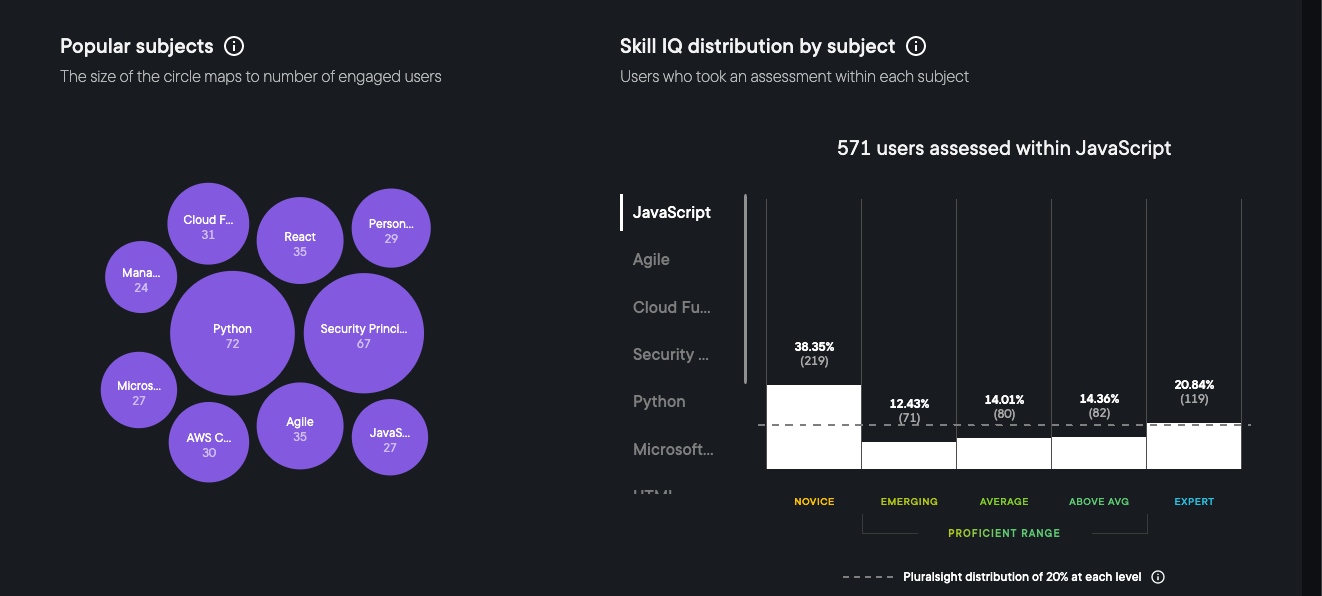Click the Python bubble with 72 users
This screenshot has height=596, width=1322.
[x=232, y=333]
